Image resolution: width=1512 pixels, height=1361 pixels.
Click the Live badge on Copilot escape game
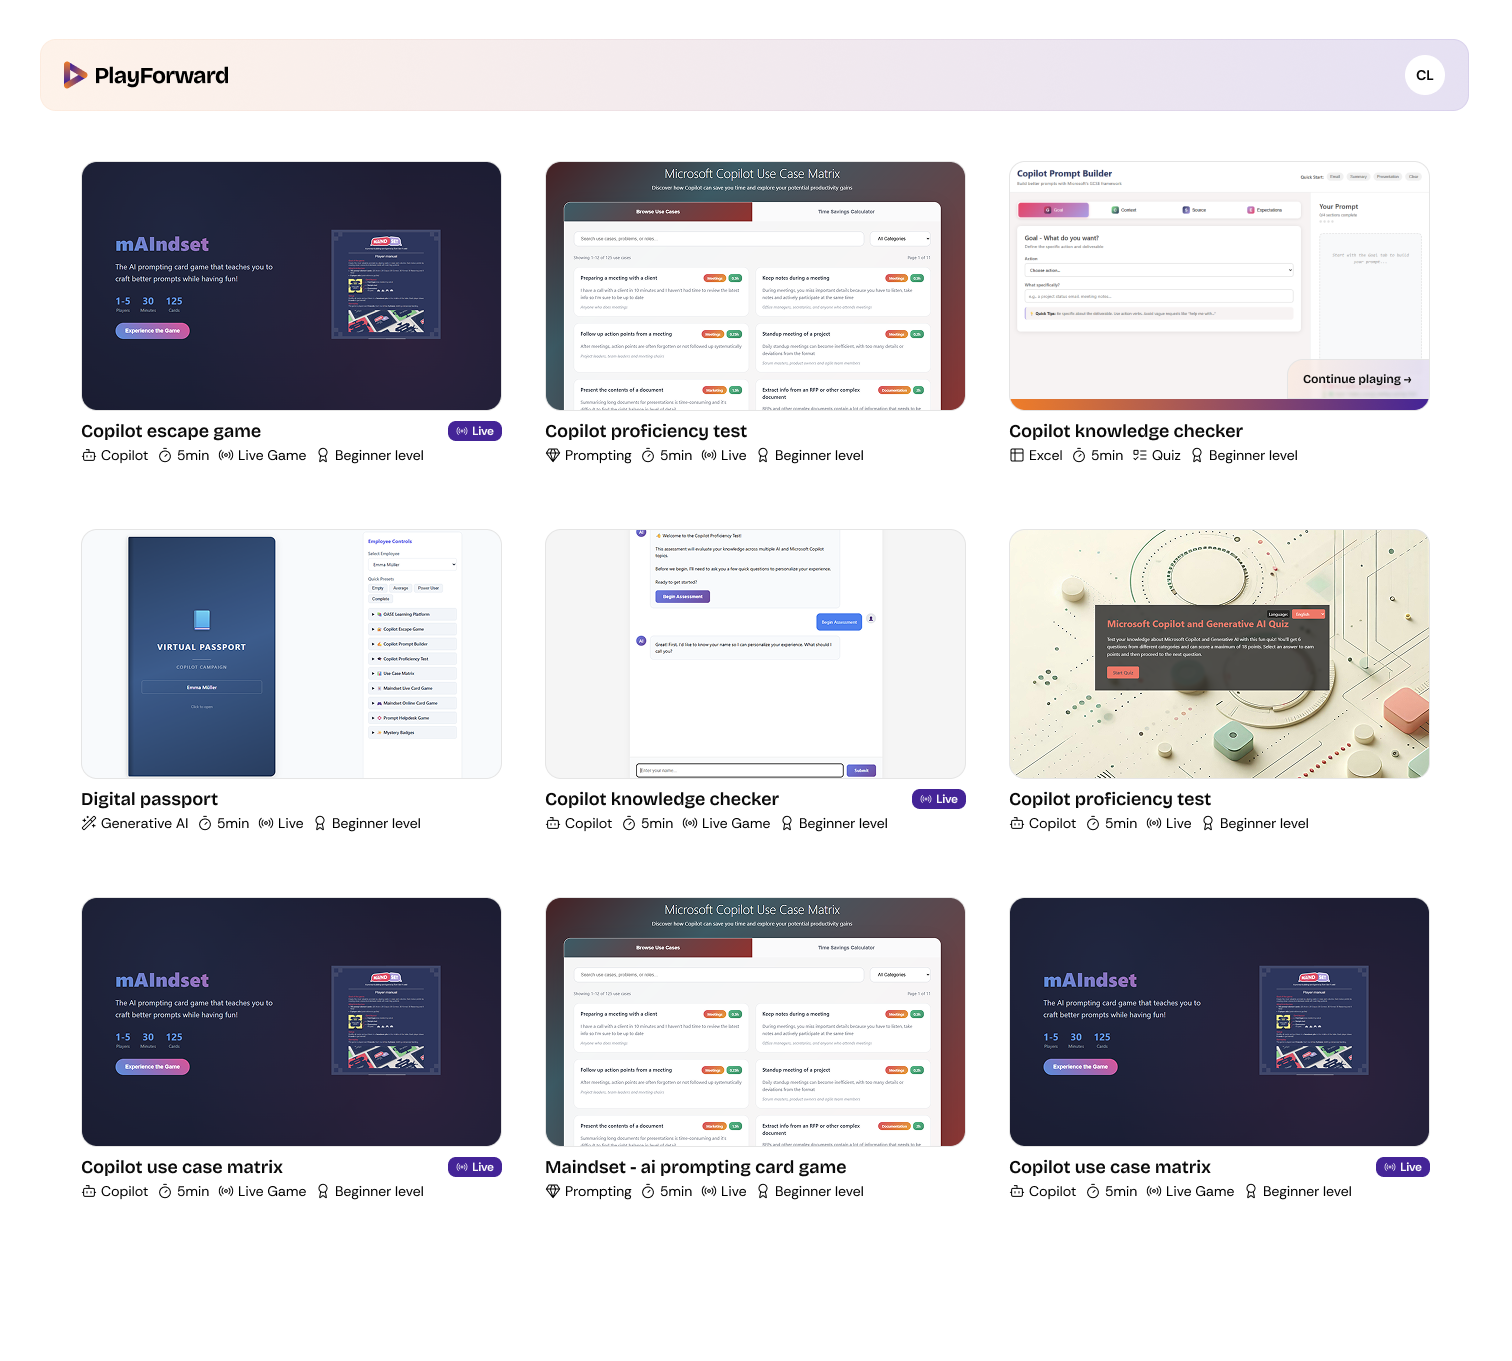474,431
